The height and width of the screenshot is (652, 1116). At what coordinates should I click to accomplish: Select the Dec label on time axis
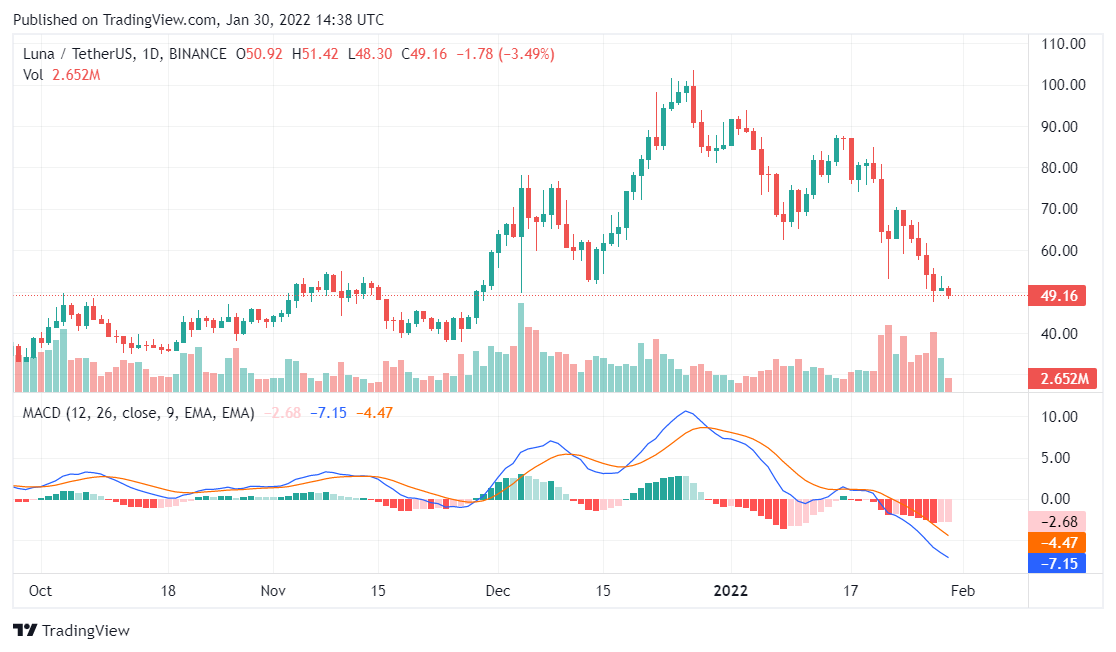click(x=497, y=590)
